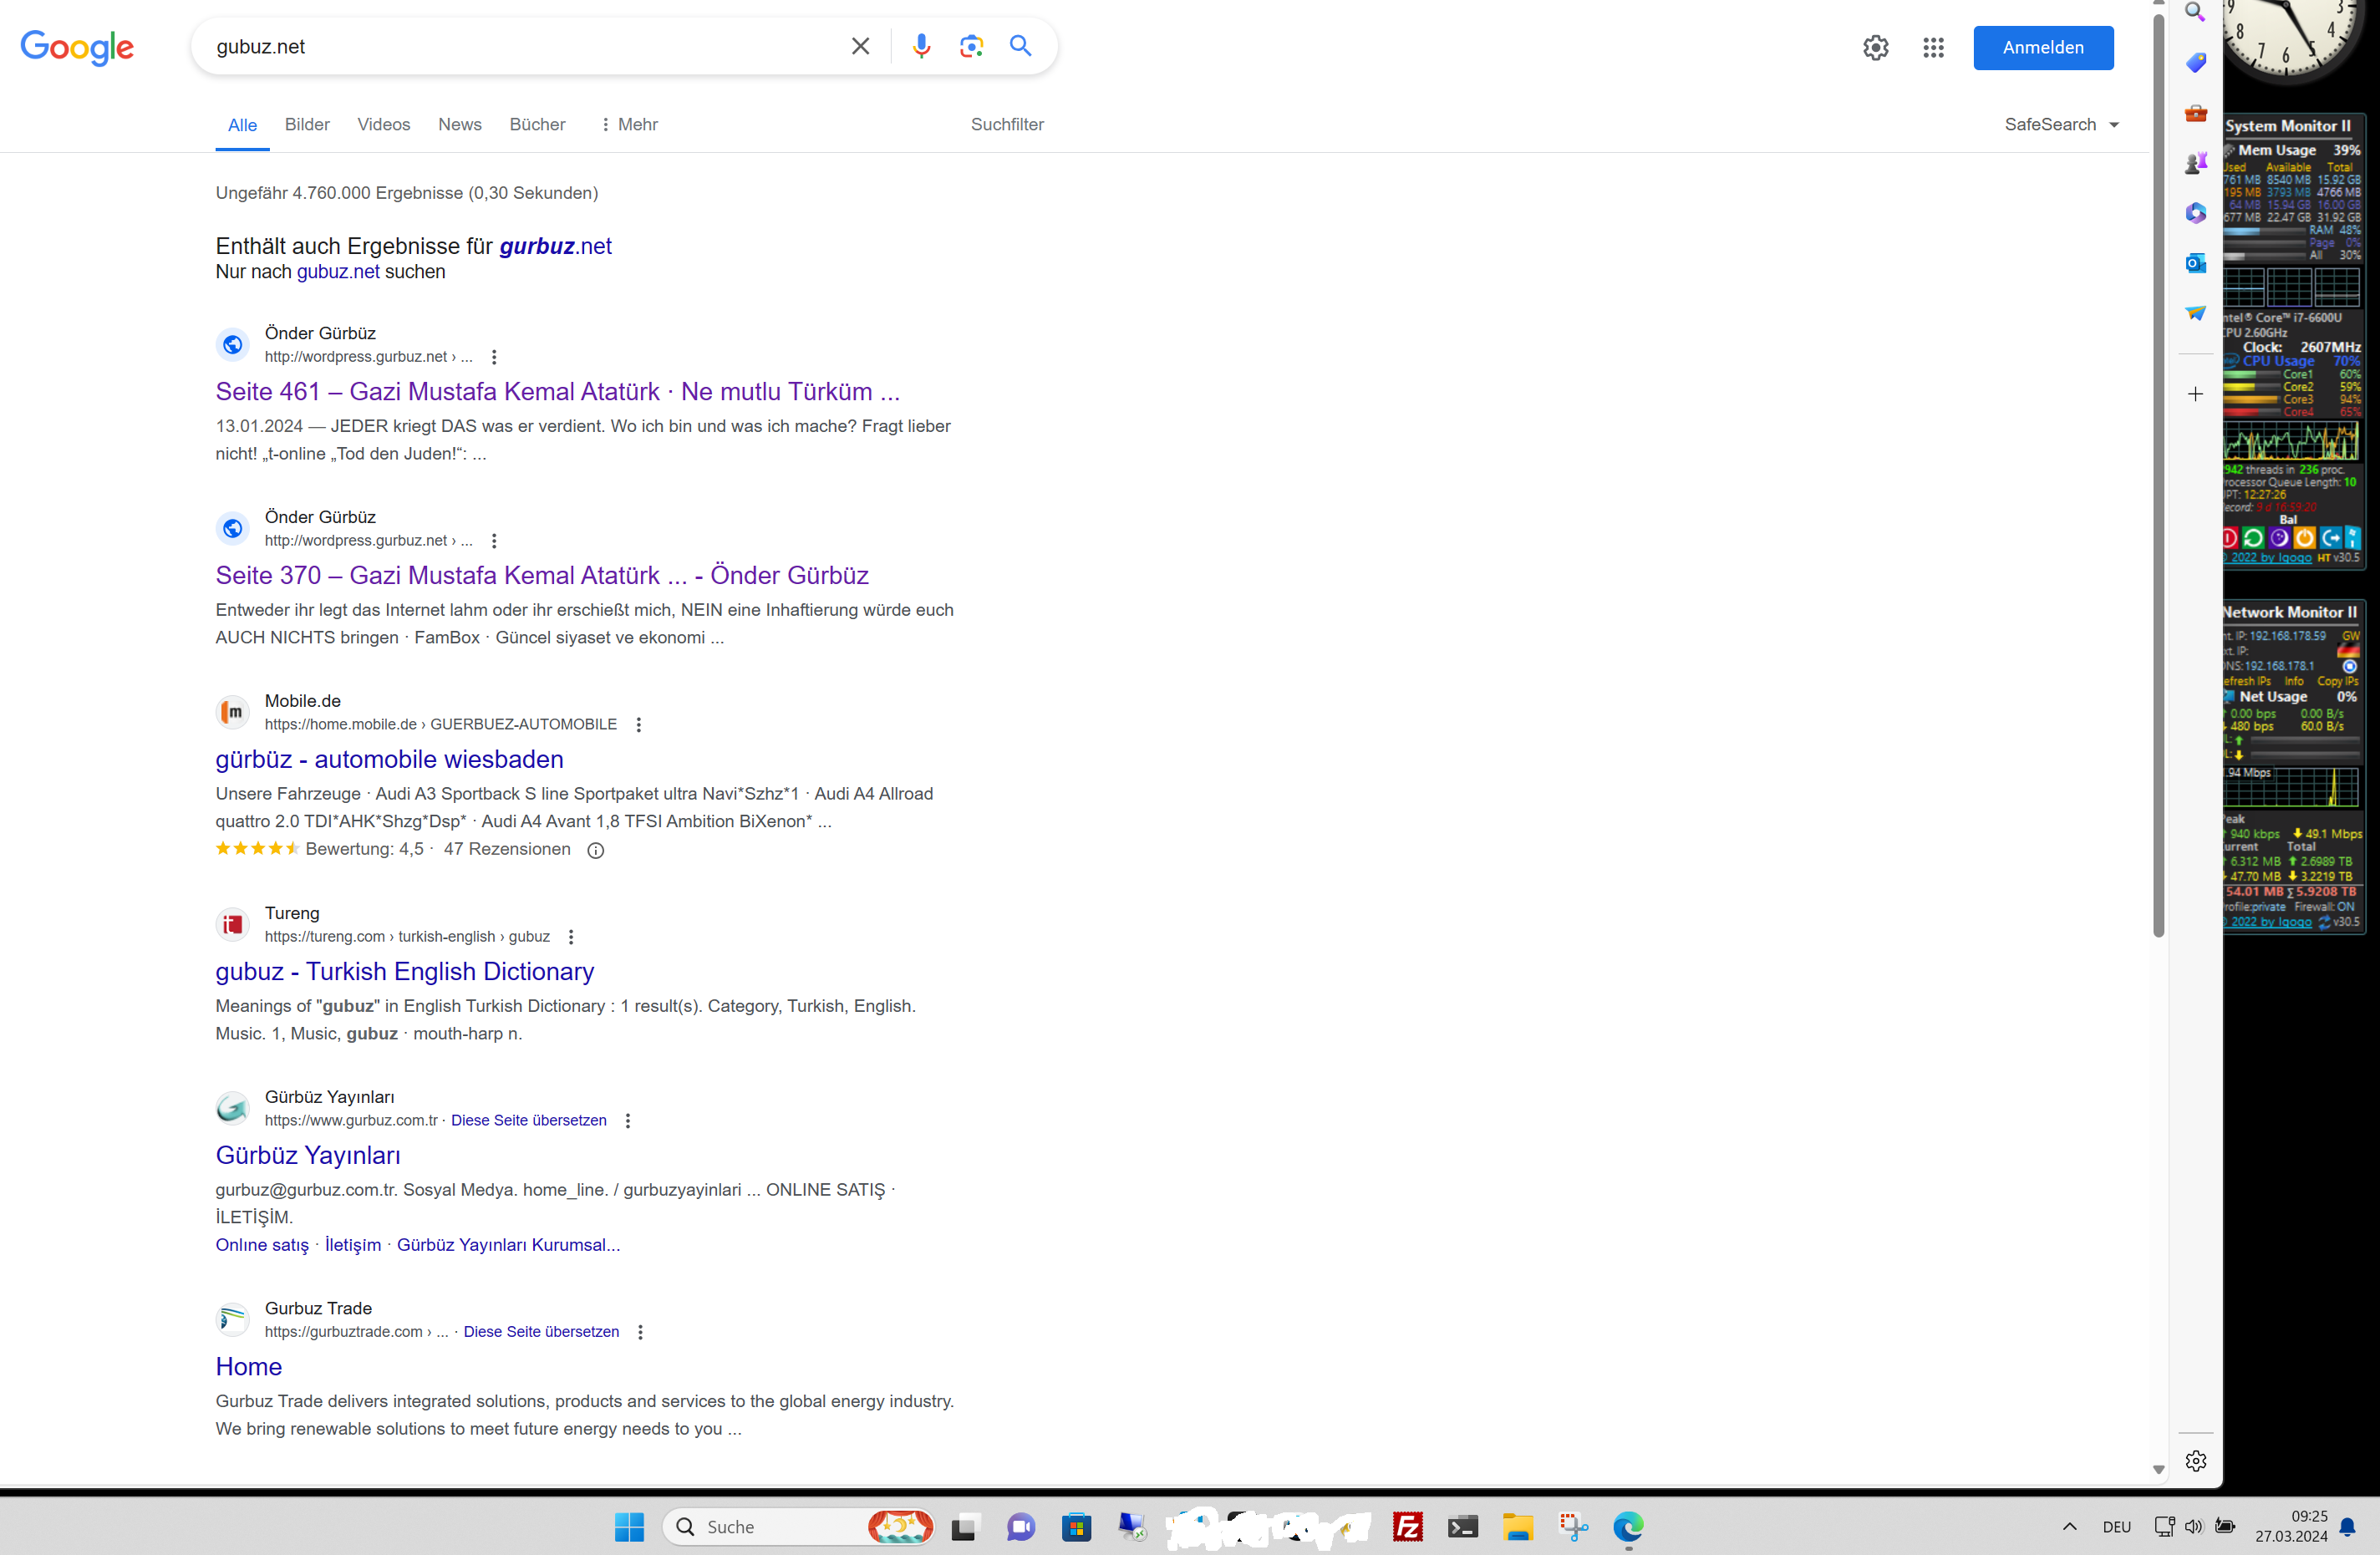Open more options for Gurbuz Trade result
This screenshot has width=2380, height=1555.
(640, 1332)
